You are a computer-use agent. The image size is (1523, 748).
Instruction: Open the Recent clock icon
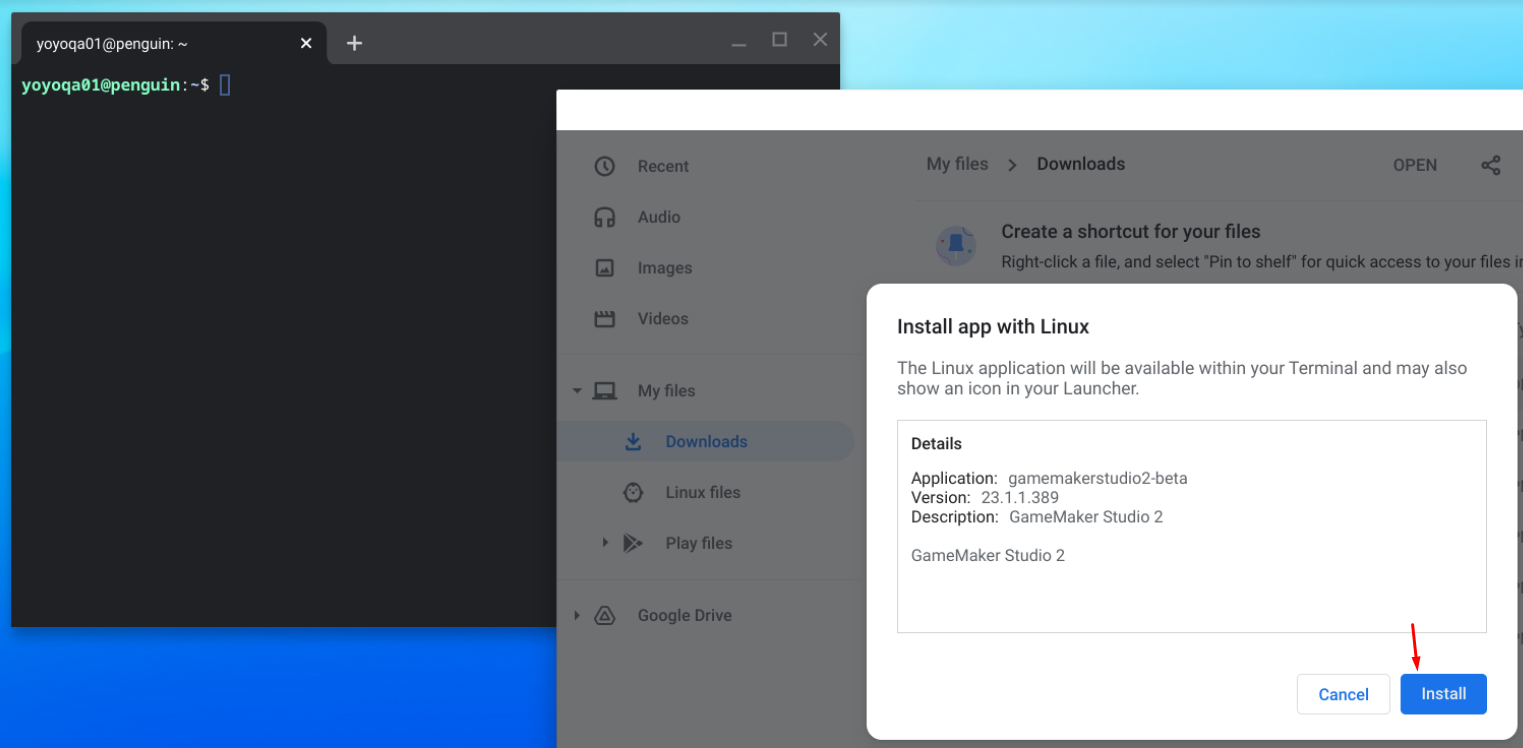pos(605,166)
